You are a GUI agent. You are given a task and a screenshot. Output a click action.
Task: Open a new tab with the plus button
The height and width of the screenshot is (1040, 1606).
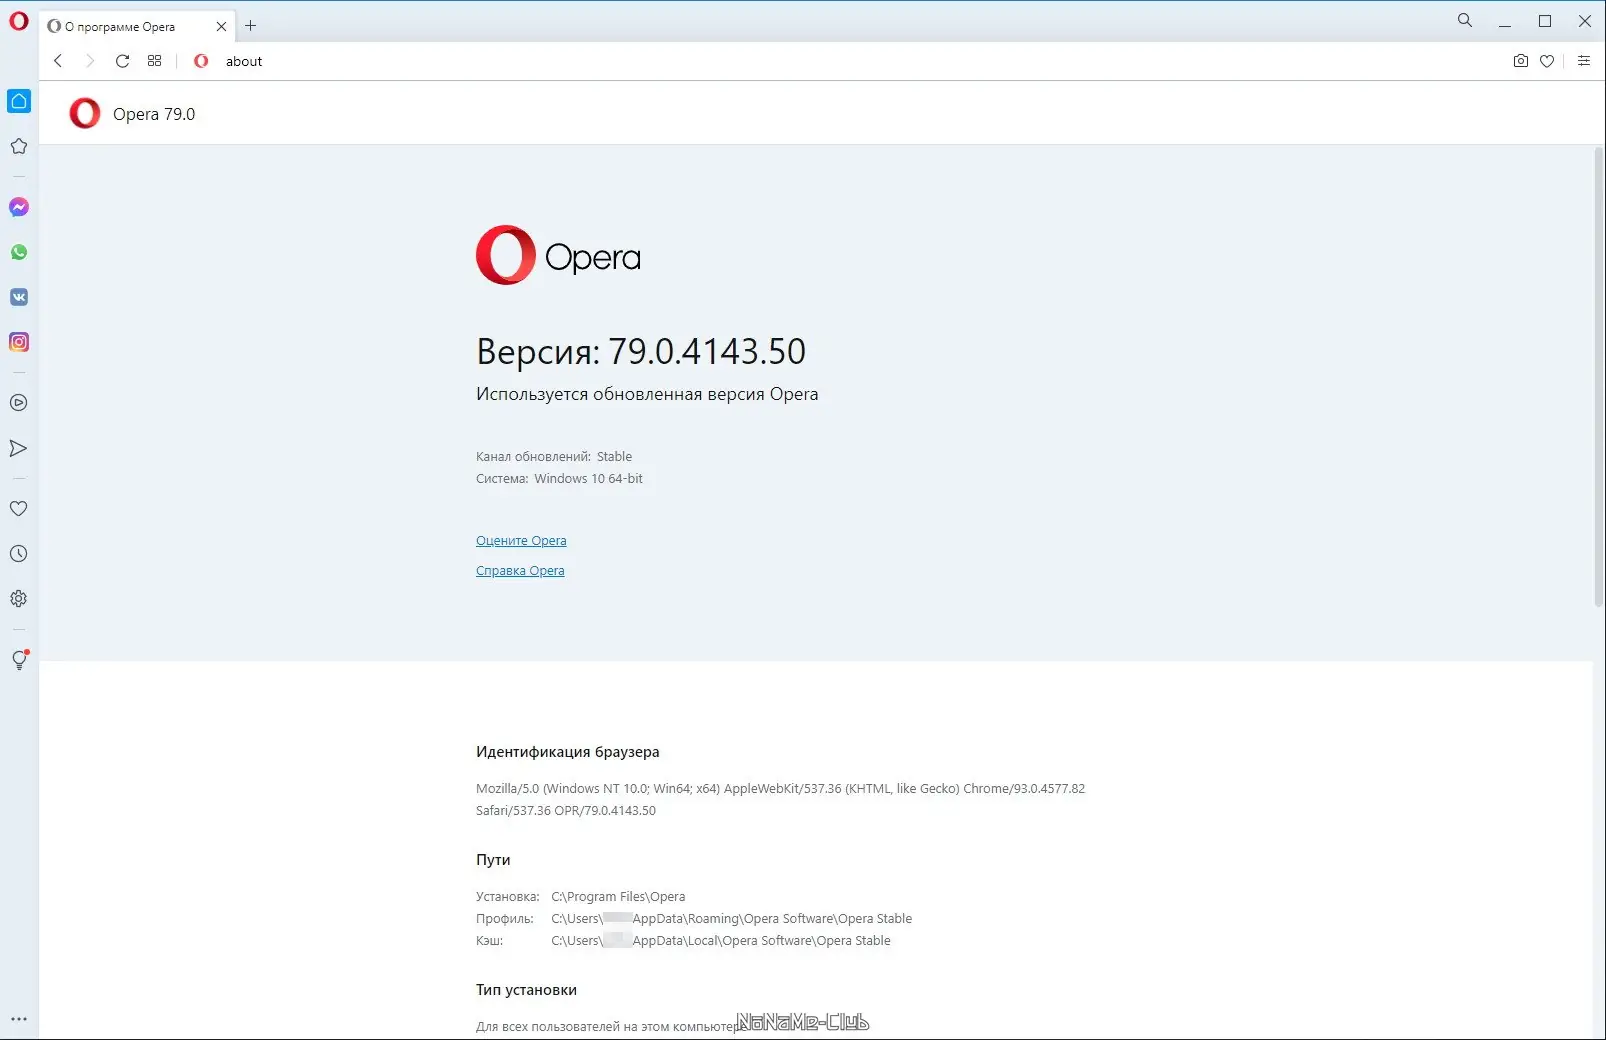tap(251, 26)
